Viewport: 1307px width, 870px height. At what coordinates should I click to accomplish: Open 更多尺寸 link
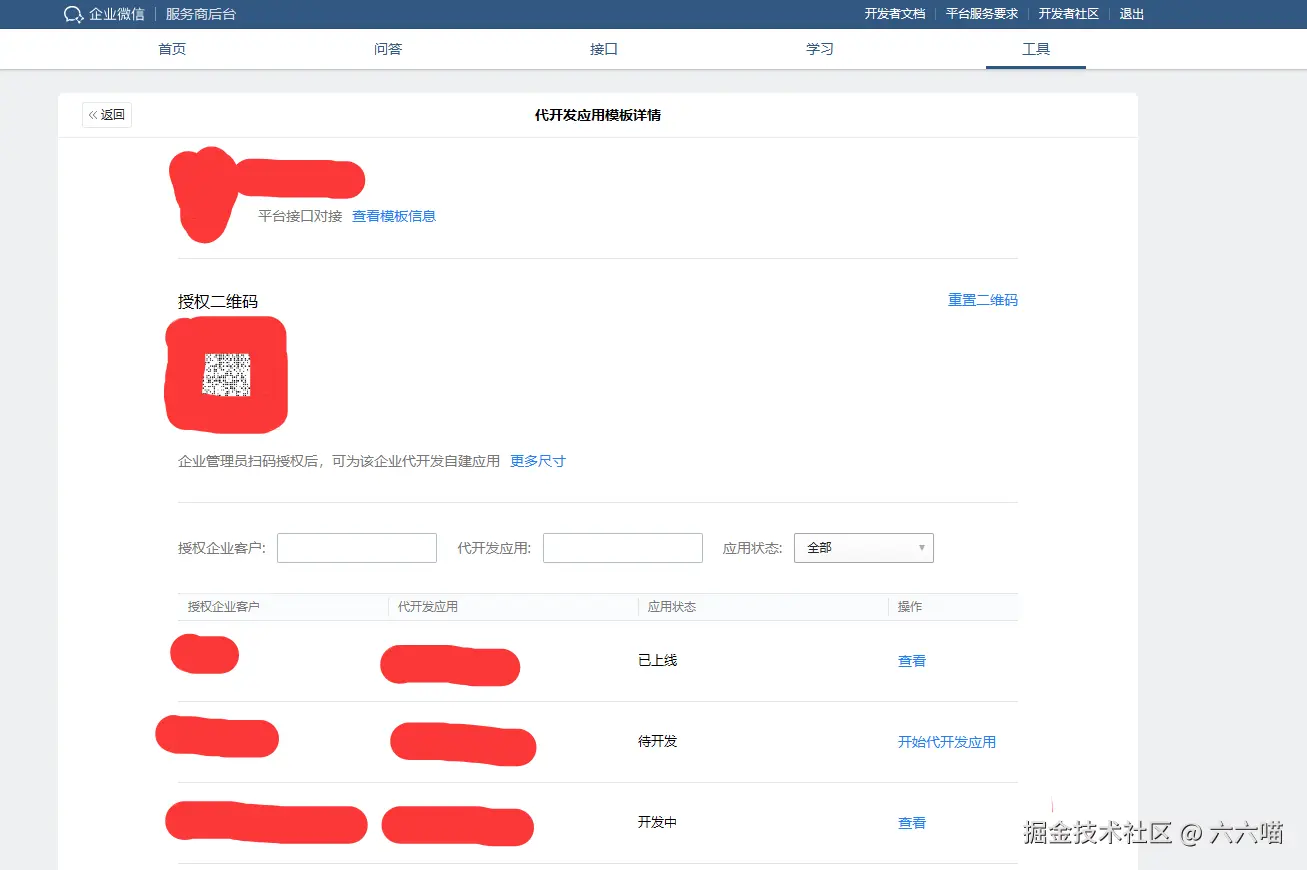pyautogui.click(x=538, y=461)
